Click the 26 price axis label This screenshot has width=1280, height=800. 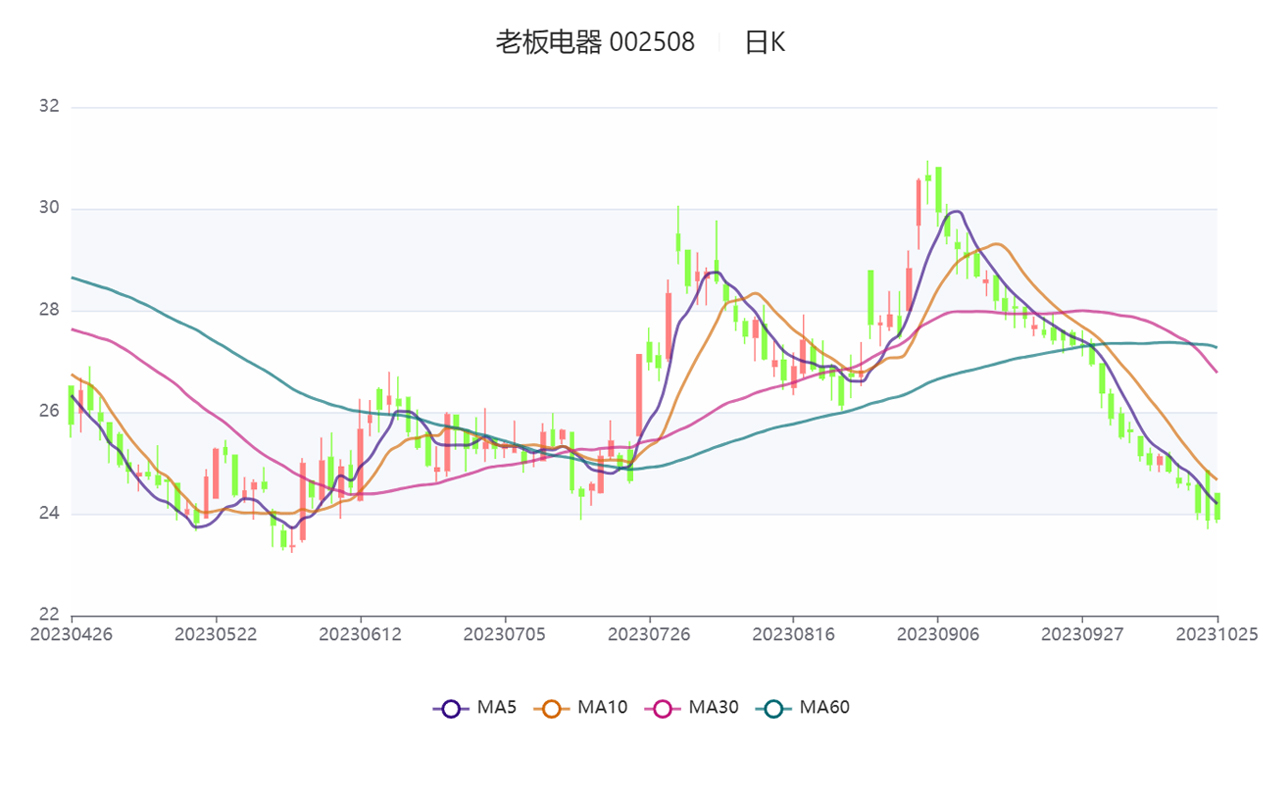coord(49,411)
